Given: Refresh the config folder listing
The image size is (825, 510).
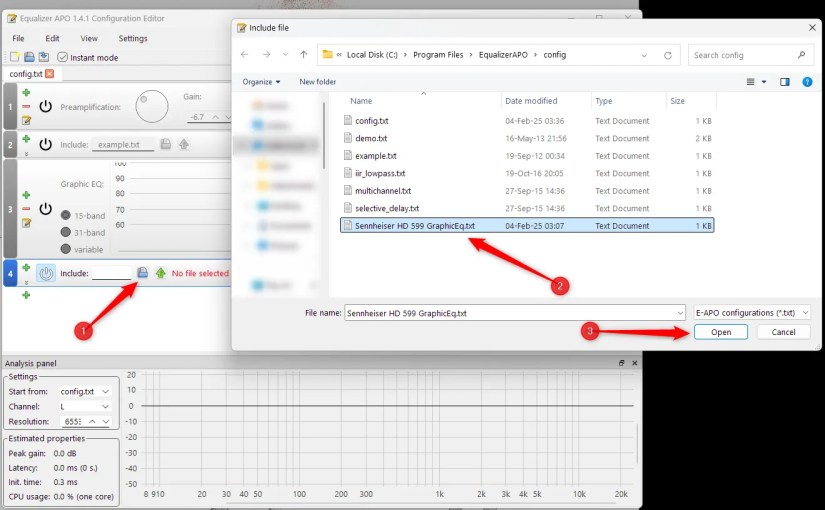Looking at the screenshot, I should tap(668, 55).
